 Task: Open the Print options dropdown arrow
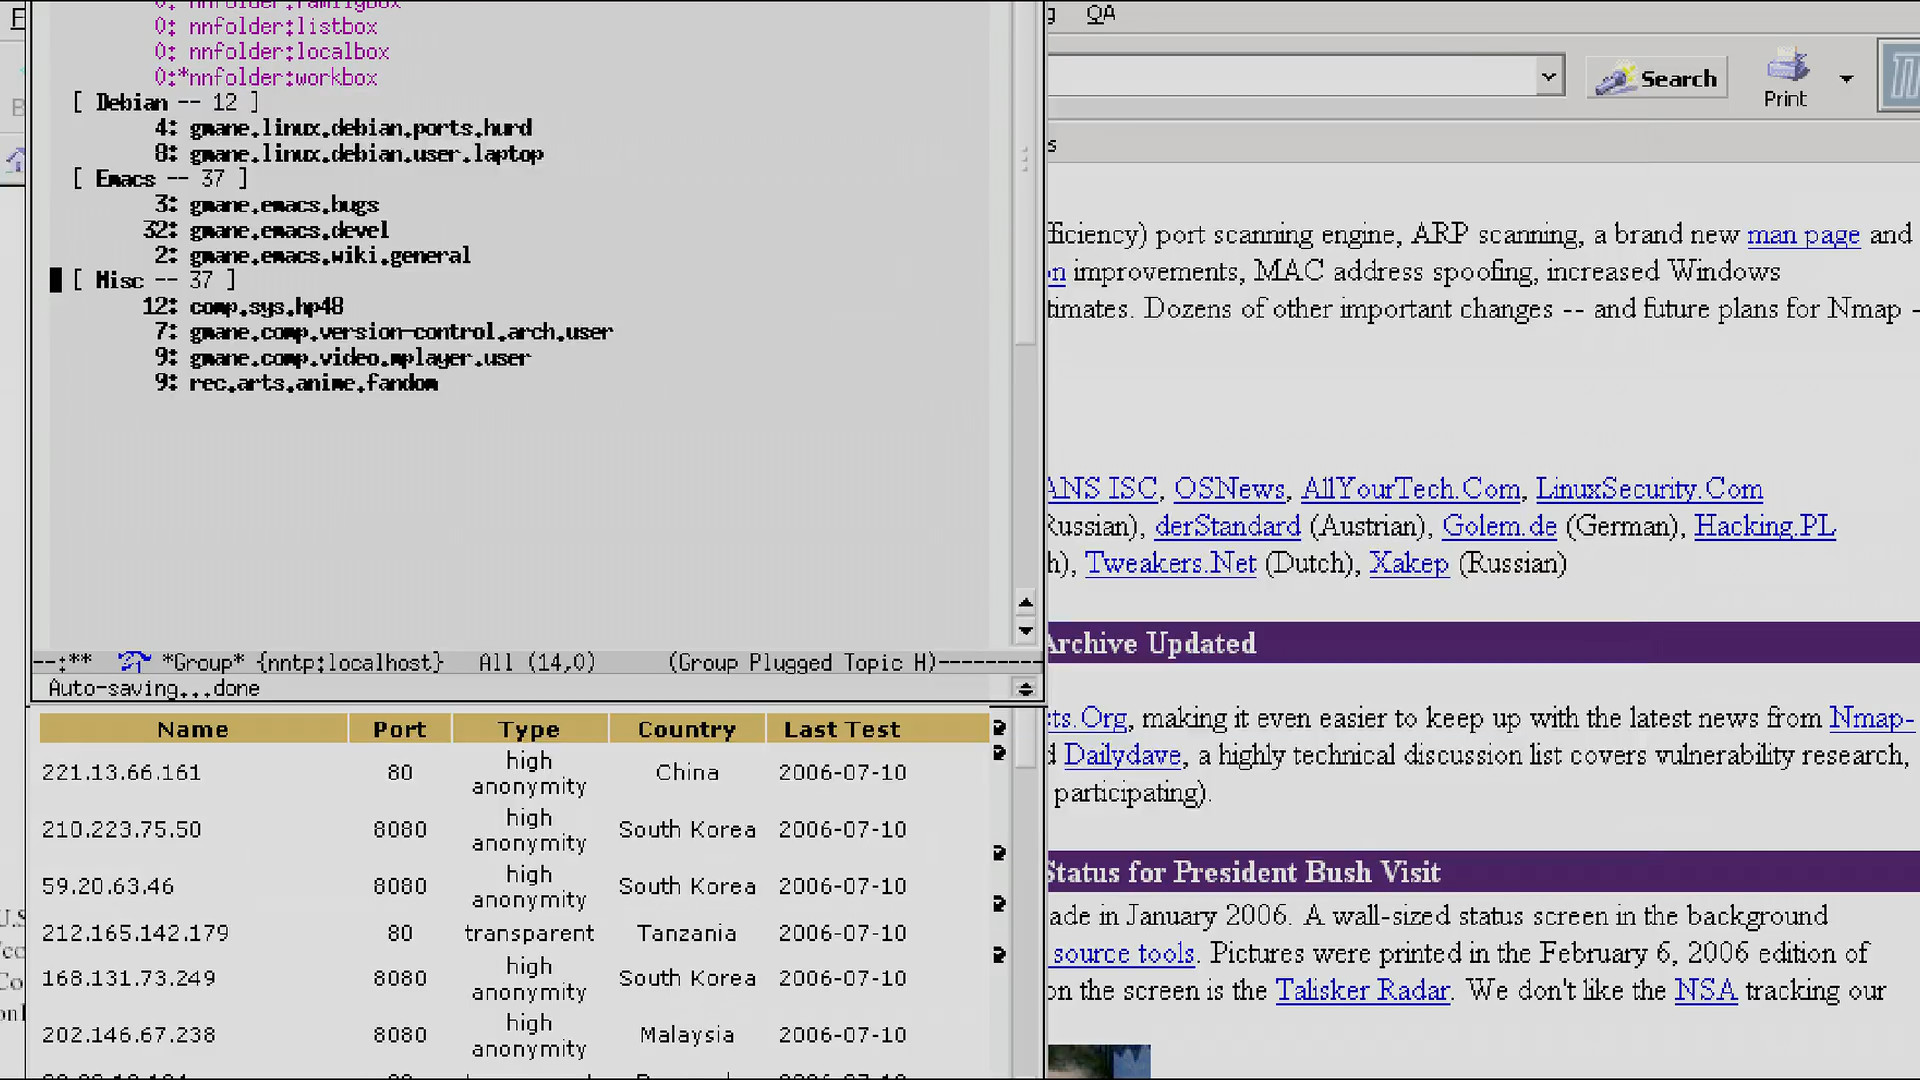[1846, 78]
